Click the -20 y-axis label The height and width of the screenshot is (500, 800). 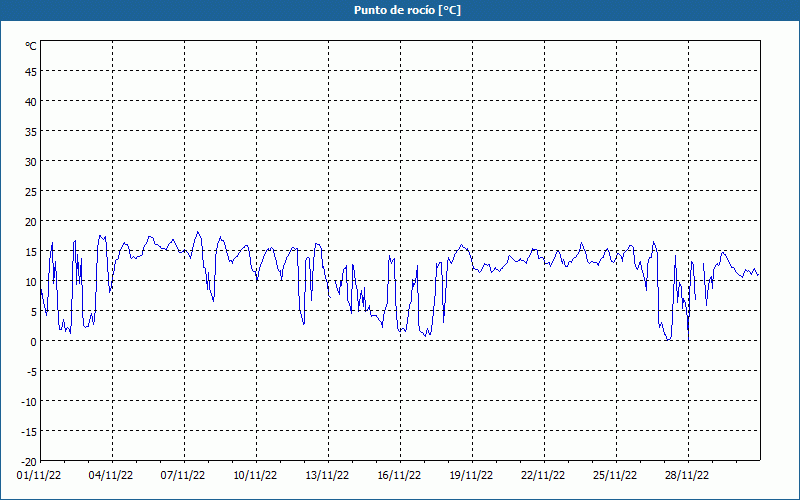click(29, 462)
